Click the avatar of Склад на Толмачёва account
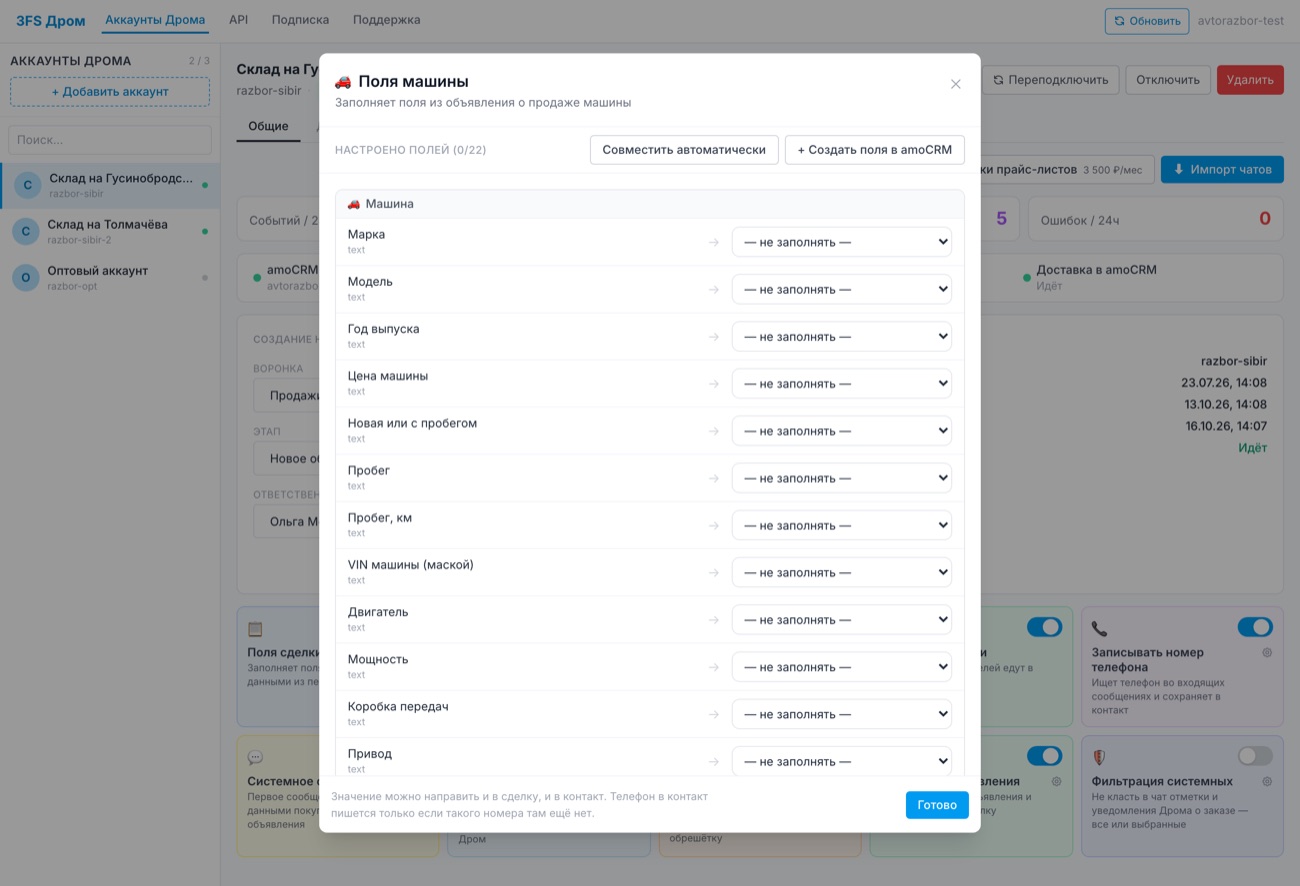1300x886 pixels. (26, 231)
